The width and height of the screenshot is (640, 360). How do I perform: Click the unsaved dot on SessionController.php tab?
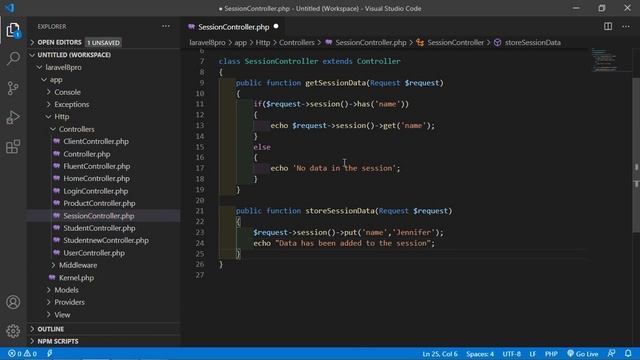(276, 26)
